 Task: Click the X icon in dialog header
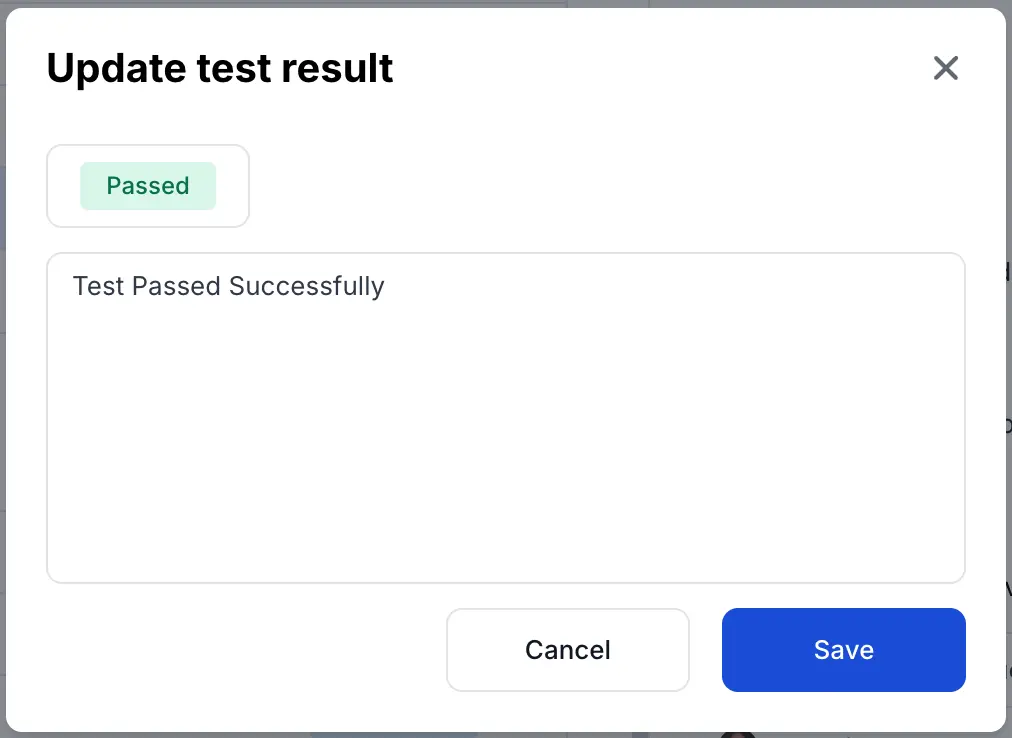tap(945, 68)
